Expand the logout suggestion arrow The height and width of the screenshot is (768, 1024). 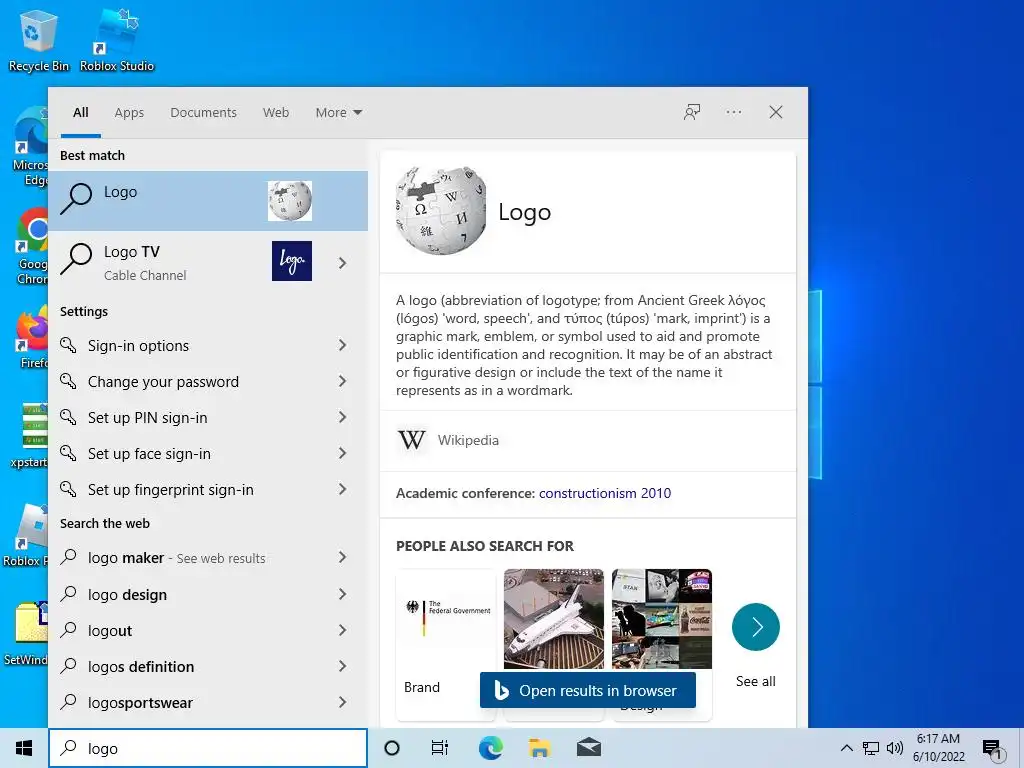point(343,630)
